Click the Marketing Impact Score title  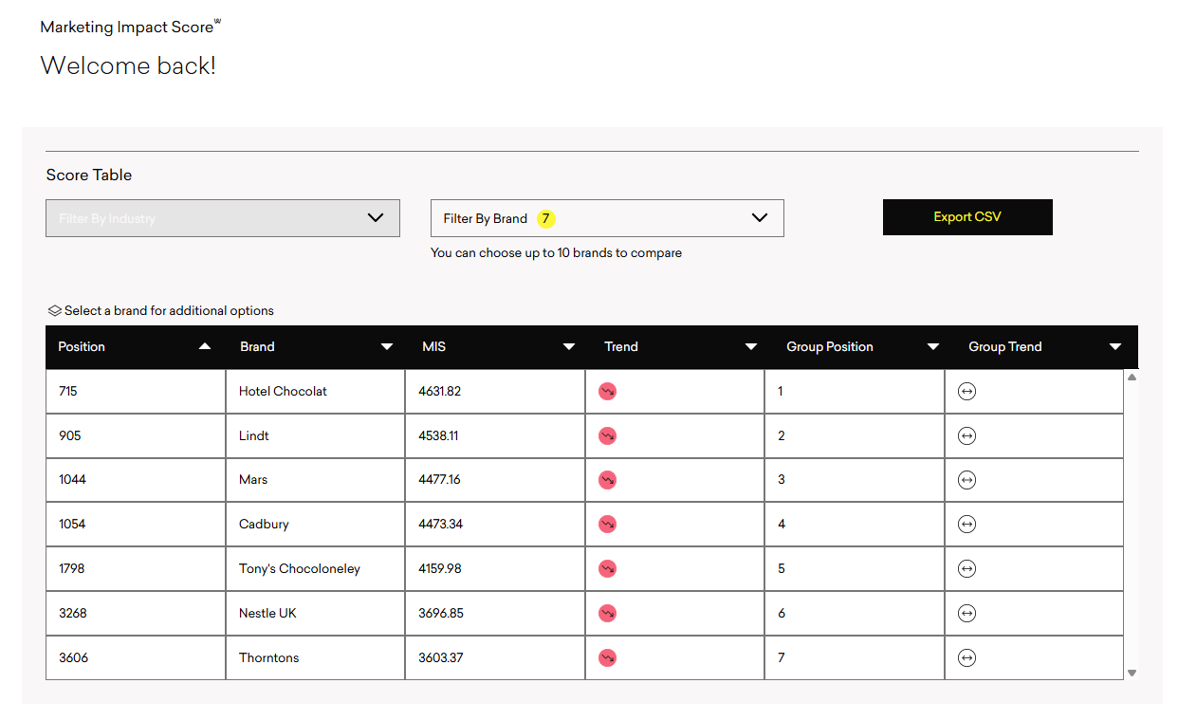pyautogui.click(x=130, y=27)
